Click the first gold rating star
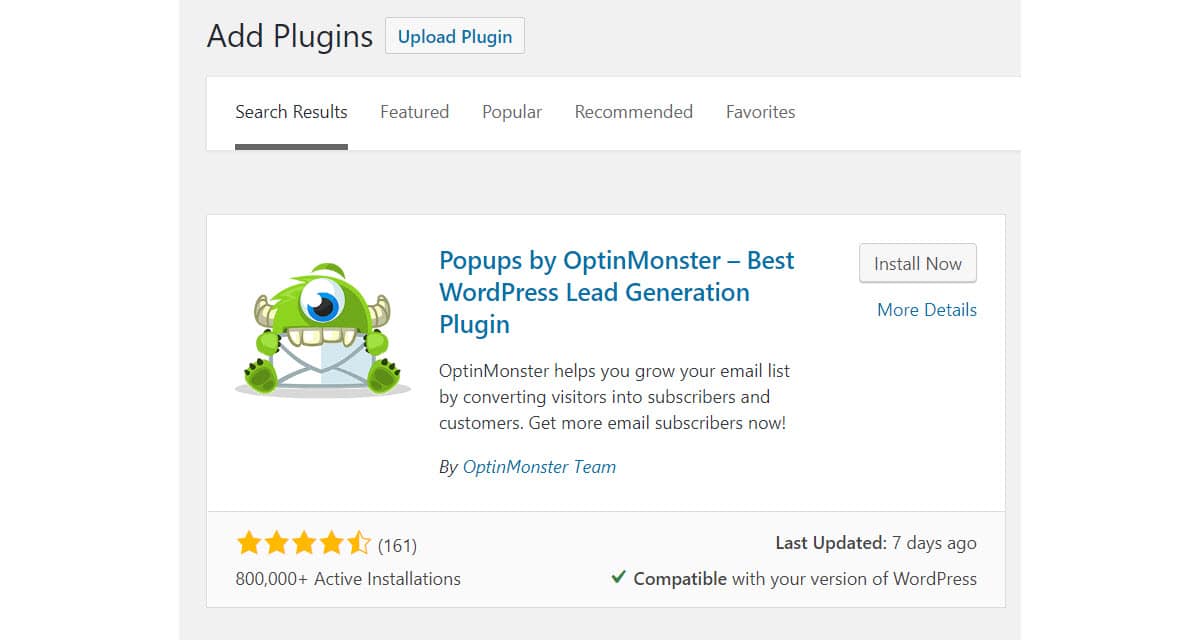The image size is (1200, 640). (248, 544)
